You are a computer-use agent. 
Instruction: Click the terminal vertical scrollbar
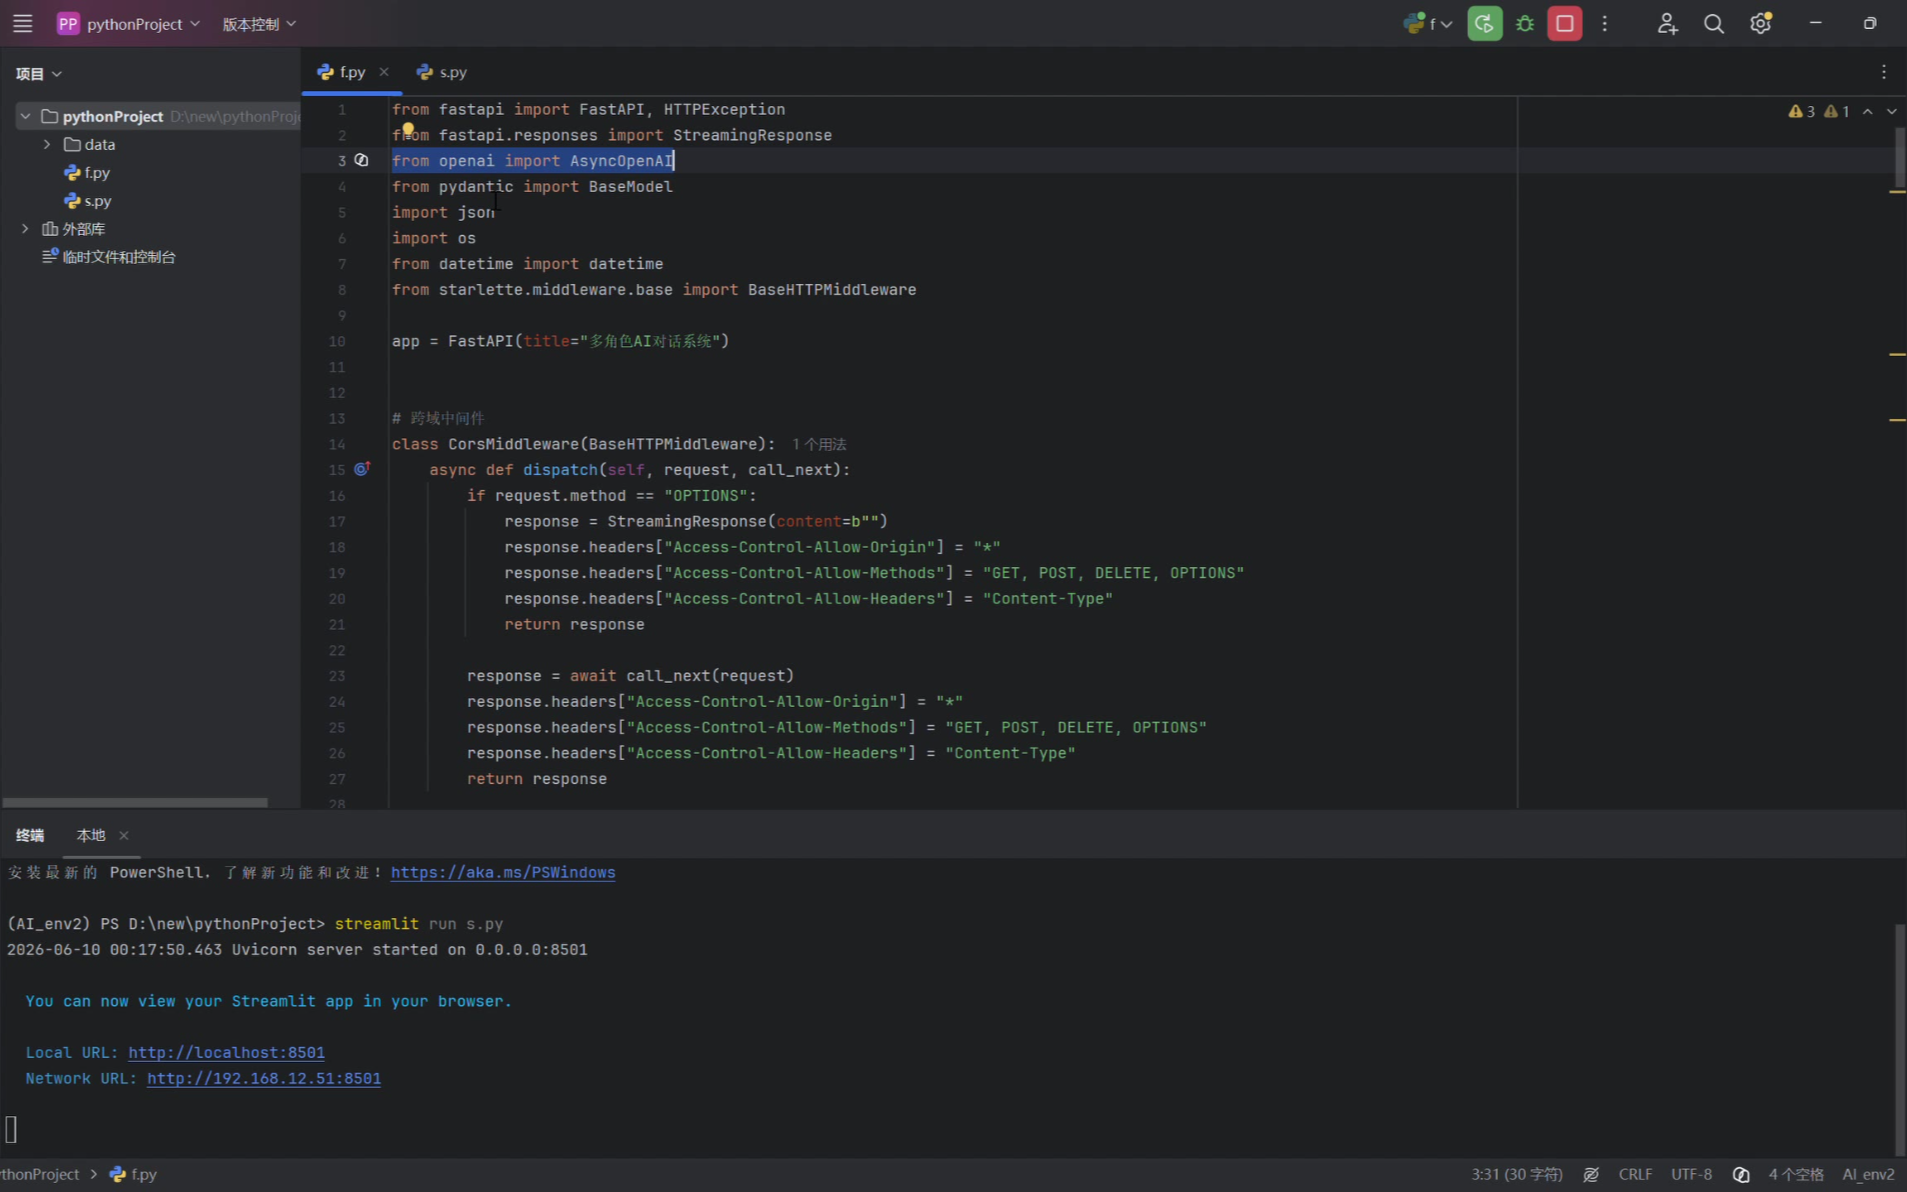(x=1900, y=1040)
